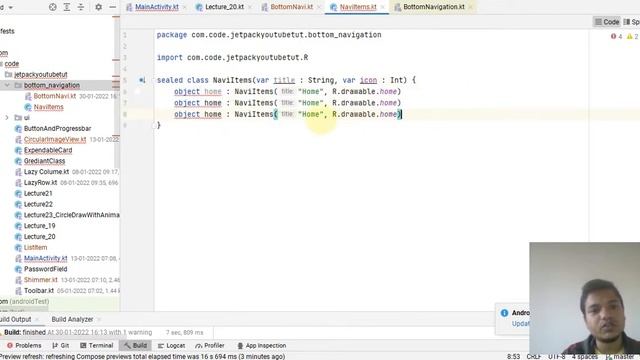This screenshot has width=640, height=360.
Task: Open ListItem file
Action: pos(36,247)
